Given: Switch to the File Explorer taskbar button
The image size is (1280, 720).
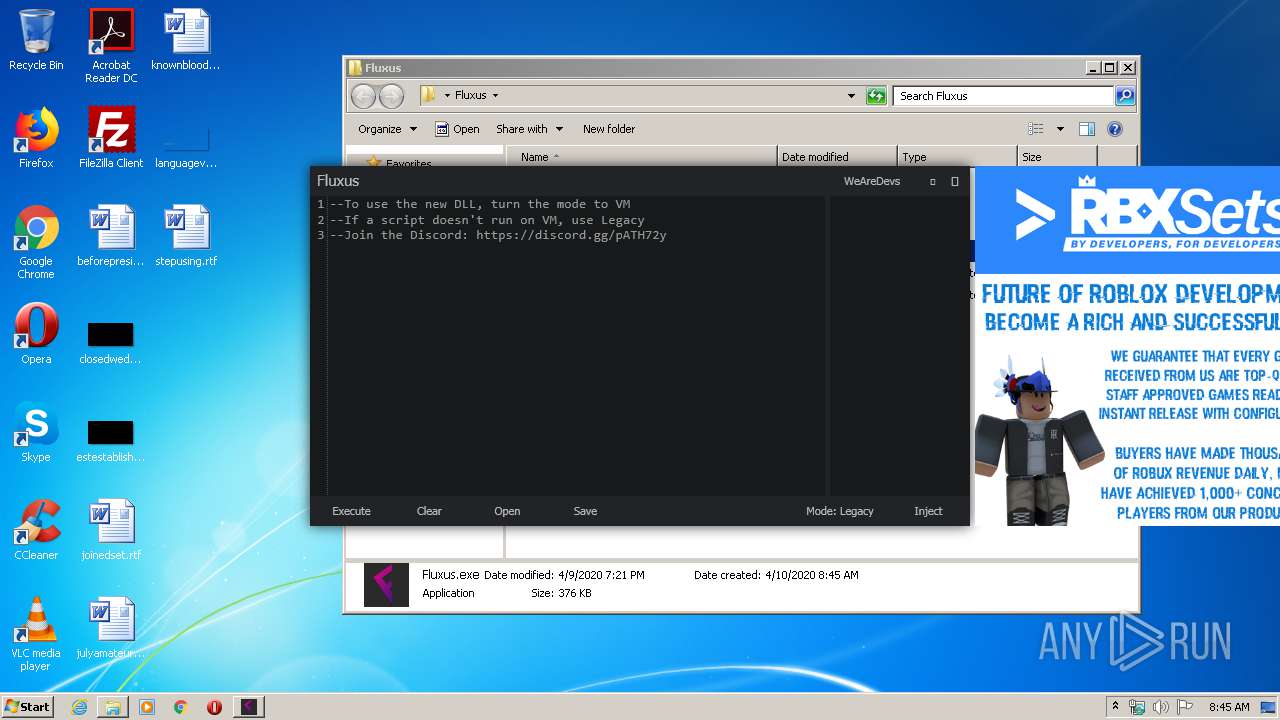Looking at the screenshot, I should click(x=113, y=707).
